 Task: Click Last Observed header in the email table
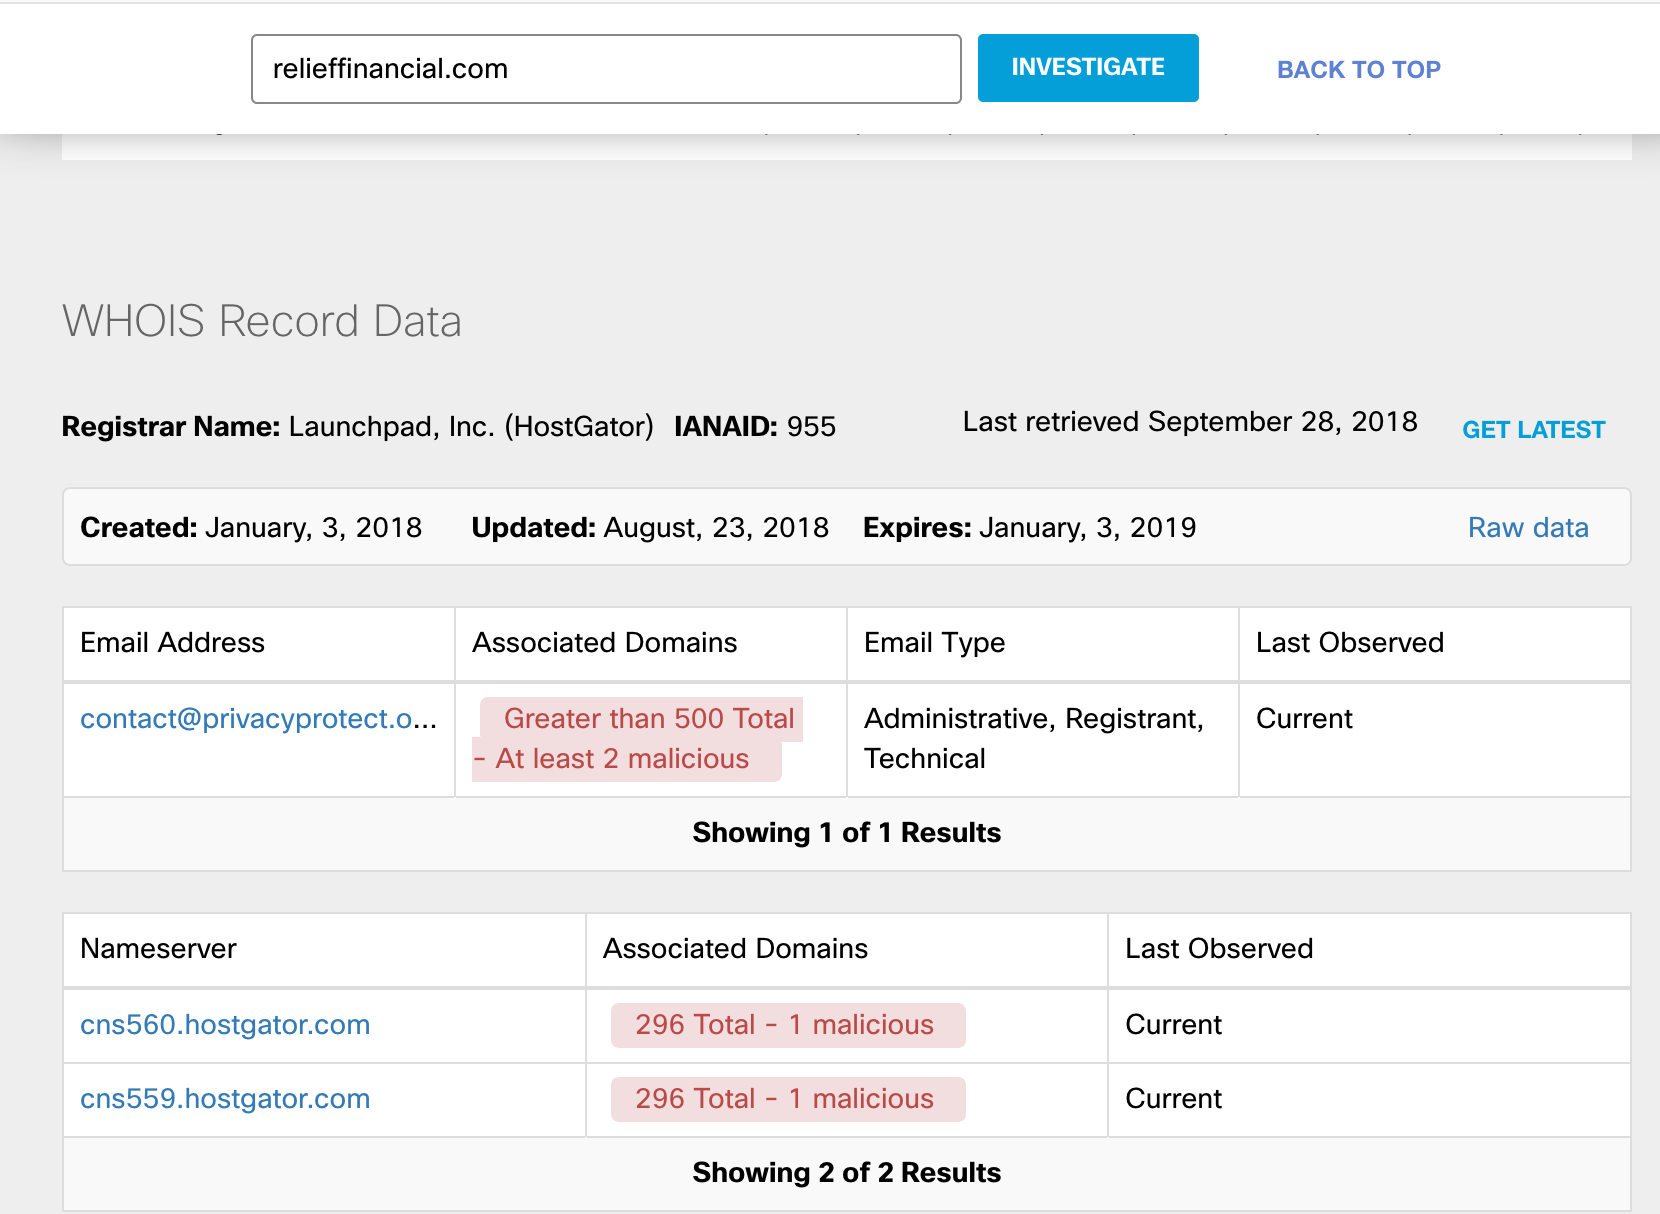click(1349, 643)
